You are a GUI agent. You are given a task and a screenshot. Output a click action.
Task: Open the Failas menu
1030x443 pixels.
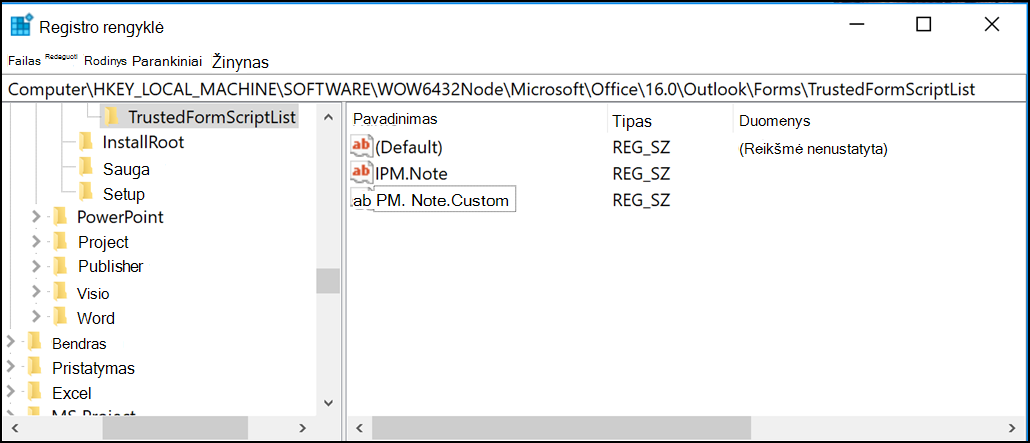coord(24,60)
